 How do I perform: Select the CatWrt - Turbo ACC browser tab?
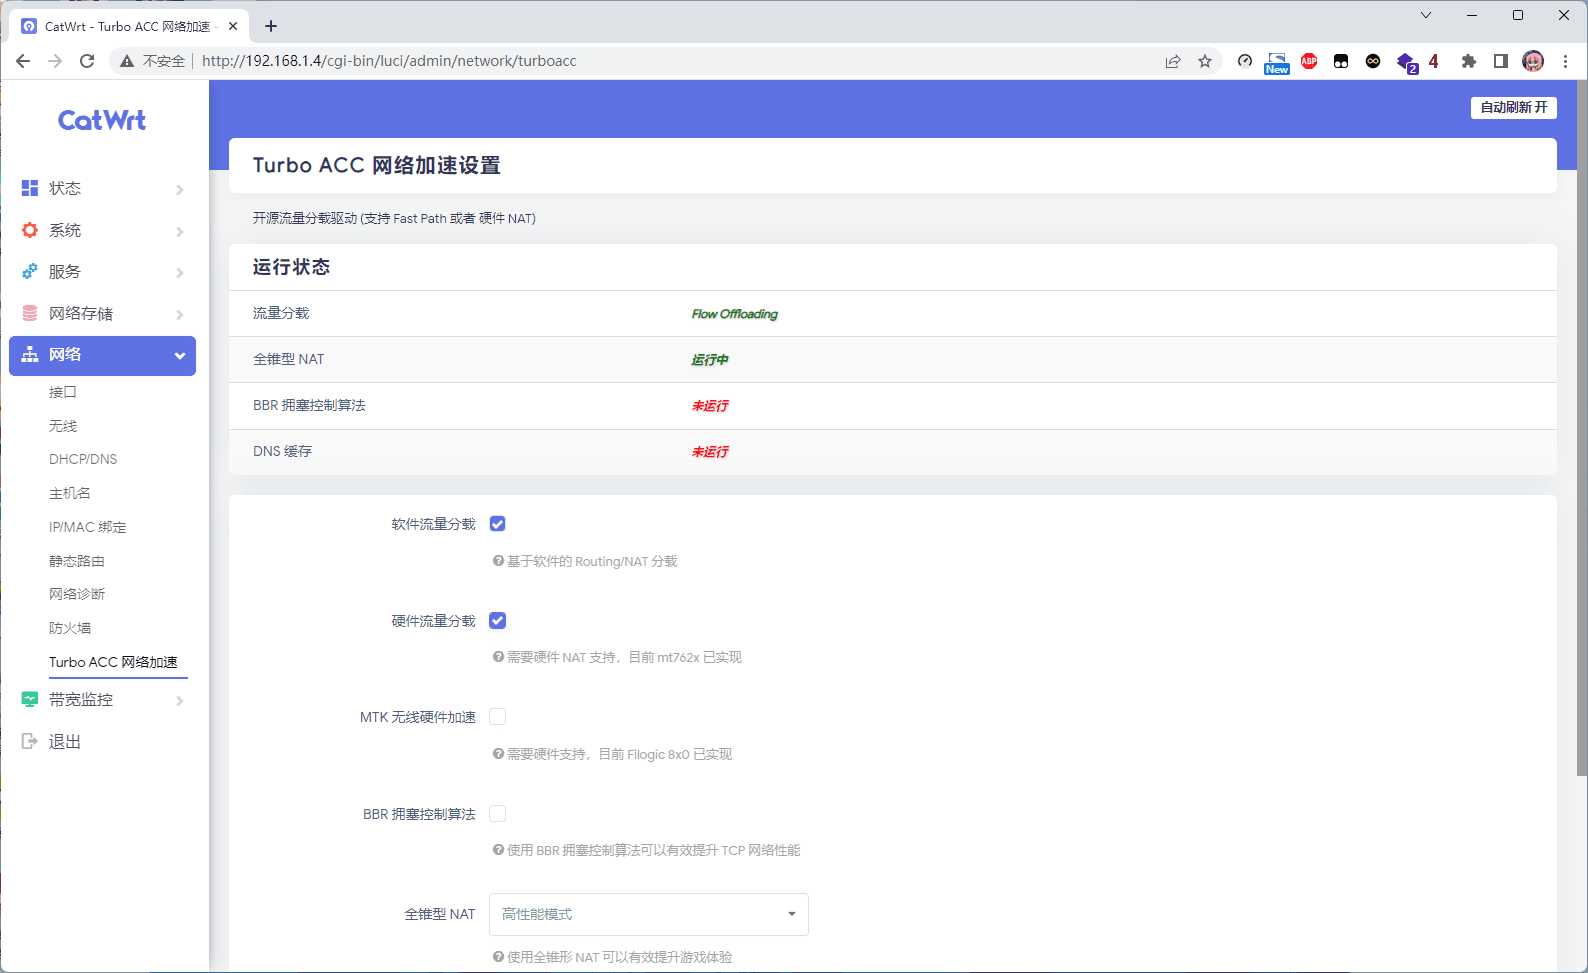pyautogui.click(x=128, y=26)
